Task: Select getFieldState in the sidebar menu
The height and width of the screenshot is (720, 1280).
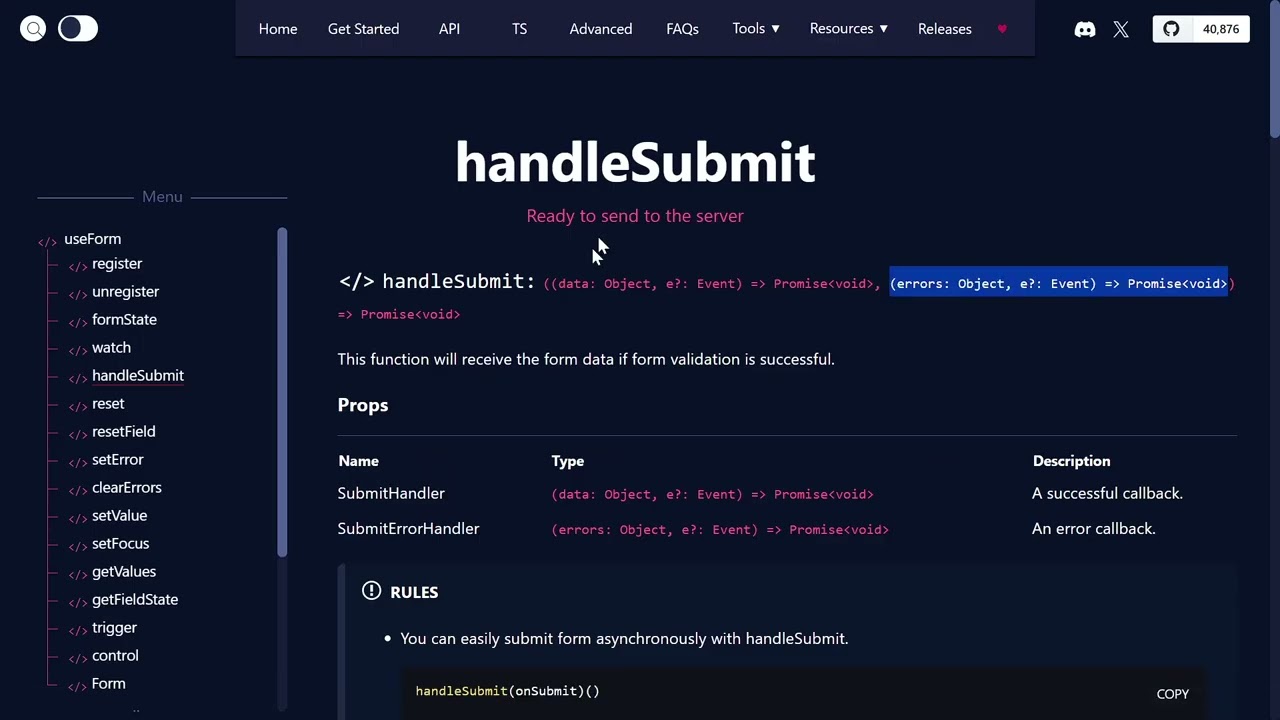Action: coord(135,600)
